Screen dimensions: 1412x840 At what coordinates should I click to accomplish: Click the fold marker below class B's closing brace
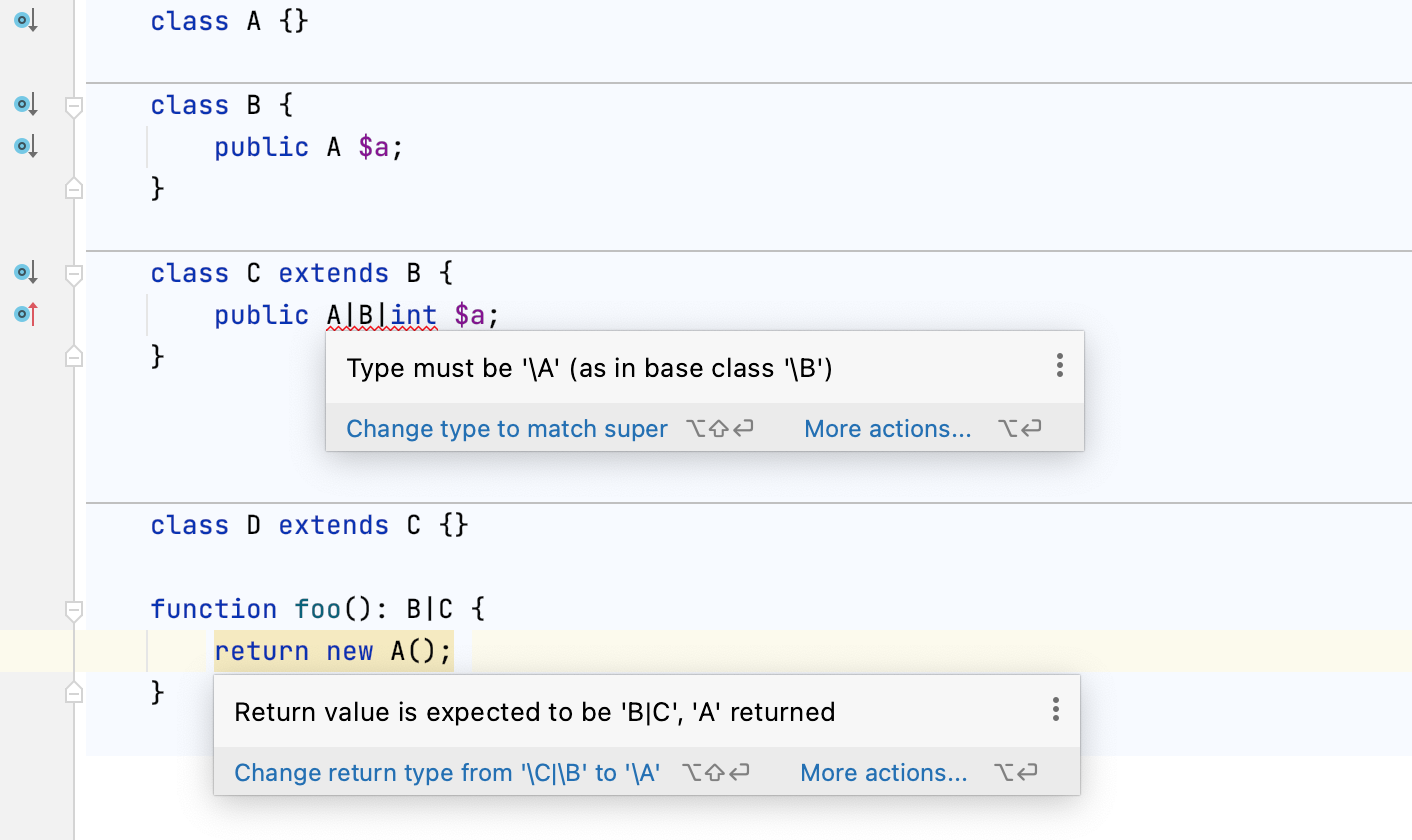point(73,188)
